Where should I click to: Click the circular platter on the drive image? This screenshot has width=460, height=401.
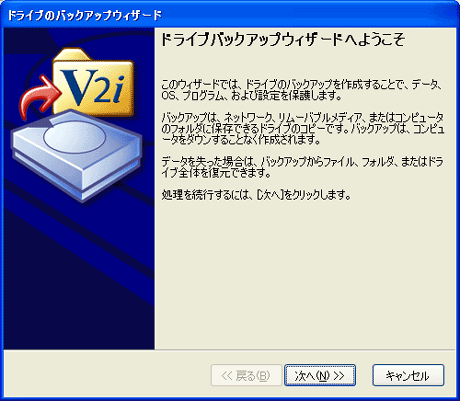[75, 136]
